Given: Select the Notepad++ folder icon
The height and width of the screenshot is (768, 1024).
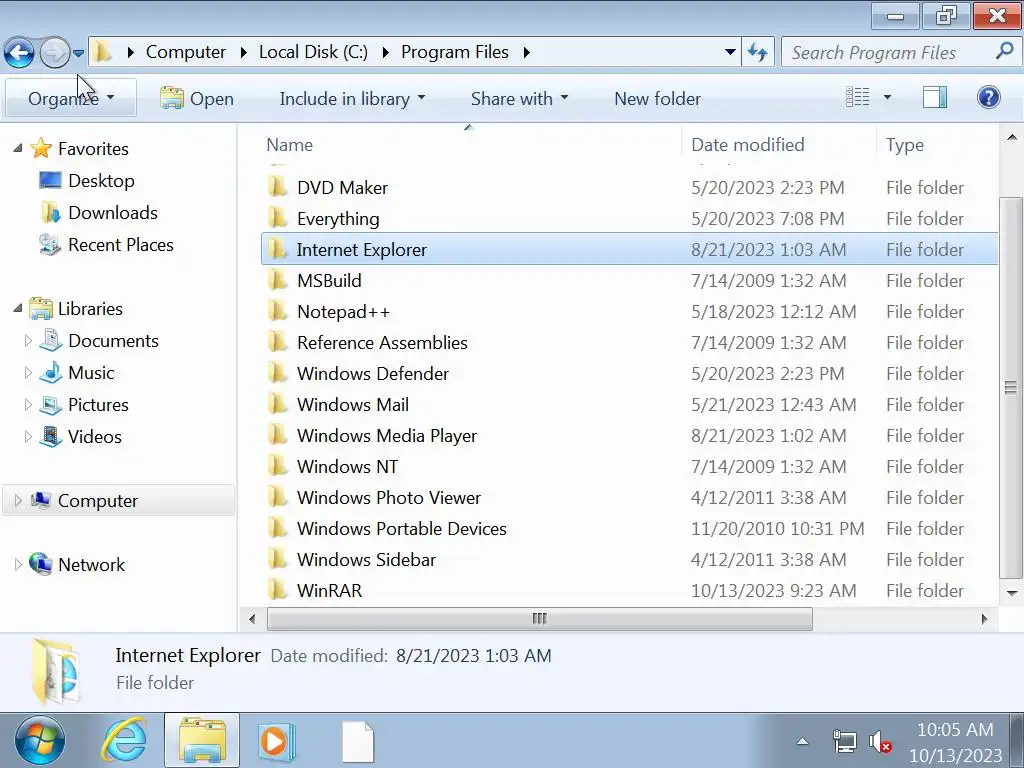Looking at the screenshot, I should tap(278, 312).
